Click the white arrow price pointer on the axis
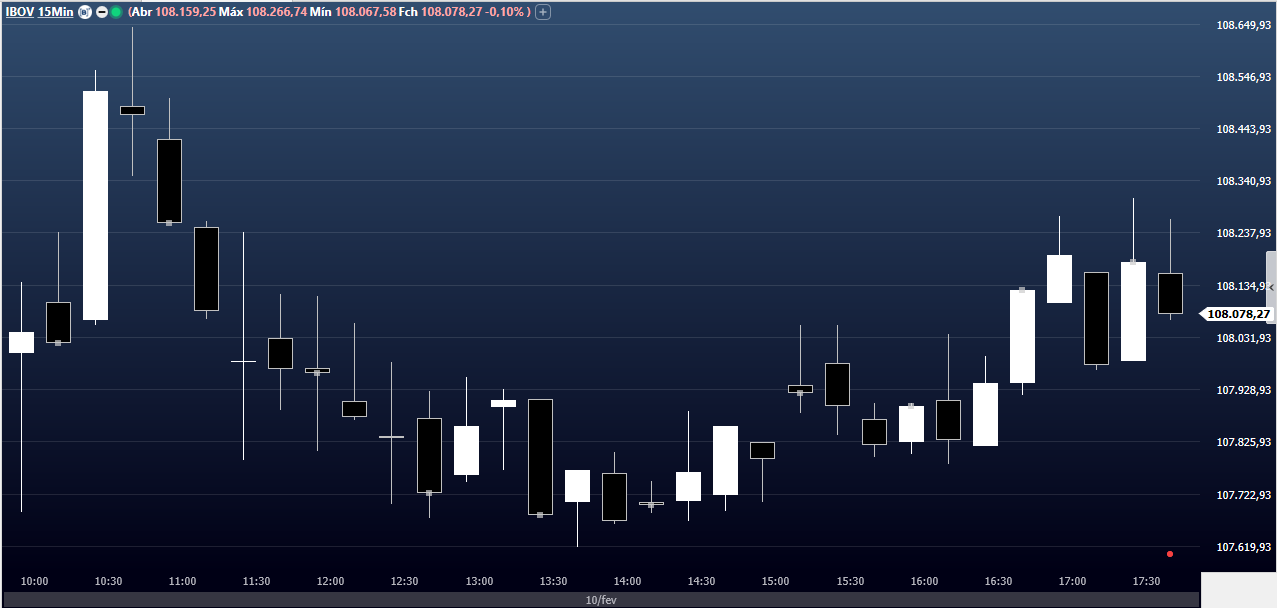This screenshot has height=608, width=1277. [x=1204, y=313]
